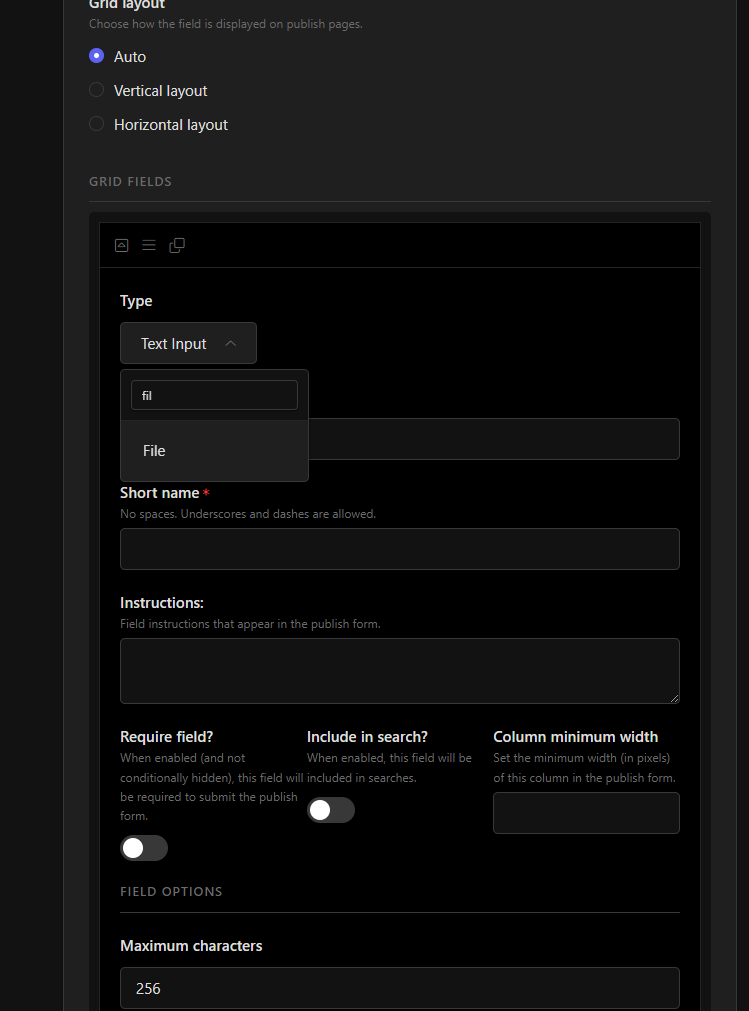Grab the Instructions textarea resize handle
The width and height of the screenshot is (749, 1011).
(x=674, y=698)
